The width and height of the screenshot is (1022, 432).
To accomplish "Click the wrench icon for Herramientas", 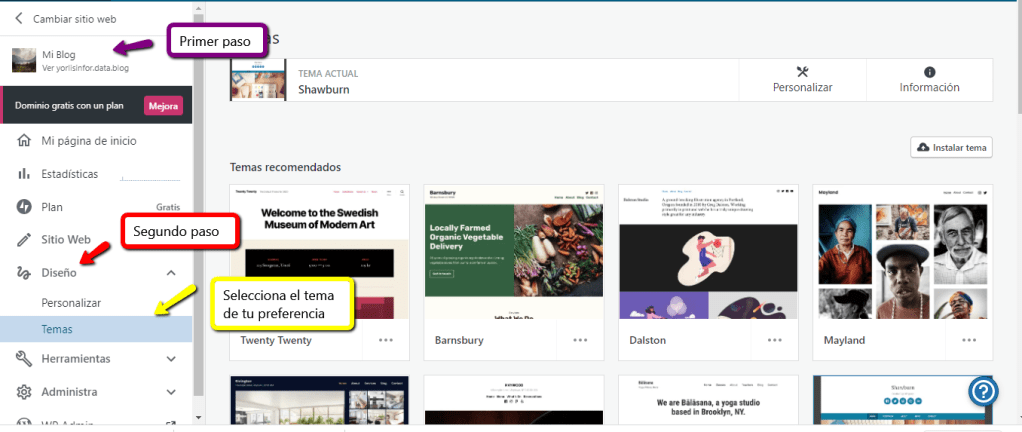I will coord(24,358).
